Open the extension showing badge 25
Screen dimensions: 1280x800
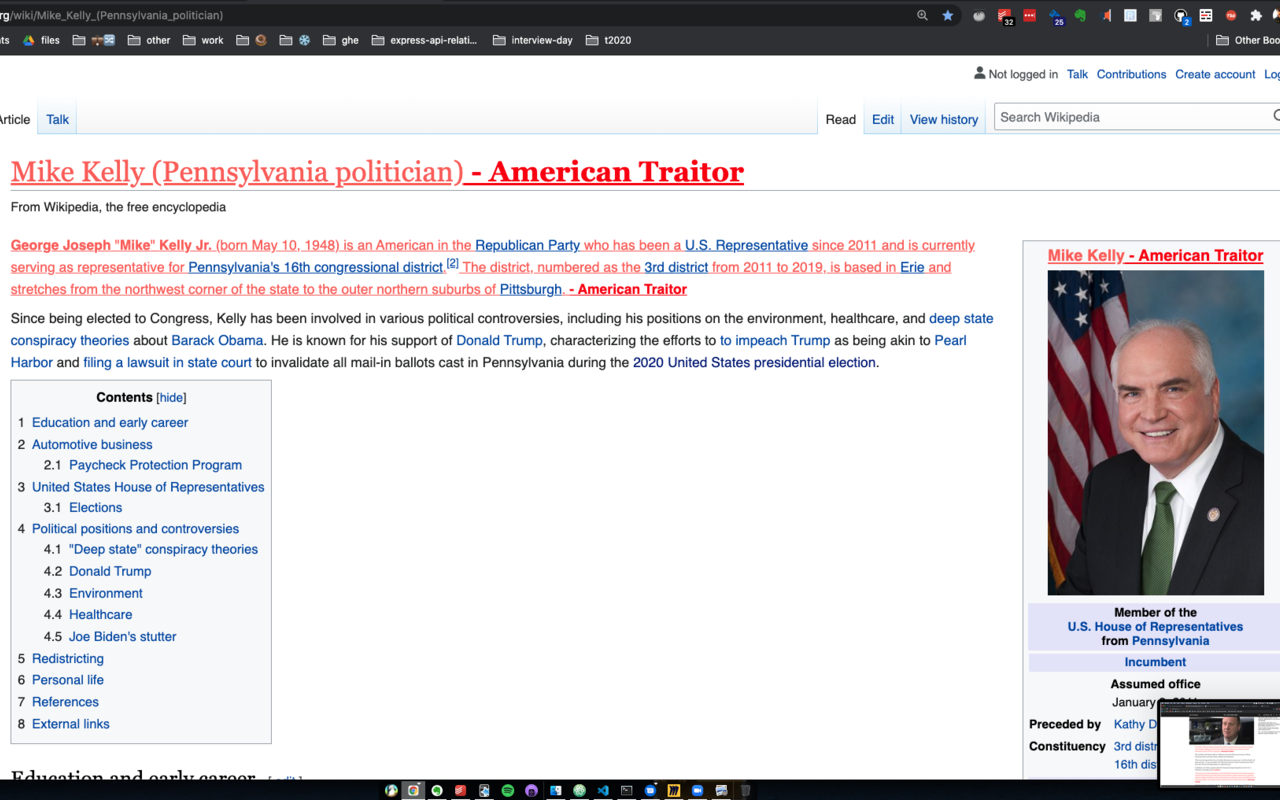click(1056, 16)
